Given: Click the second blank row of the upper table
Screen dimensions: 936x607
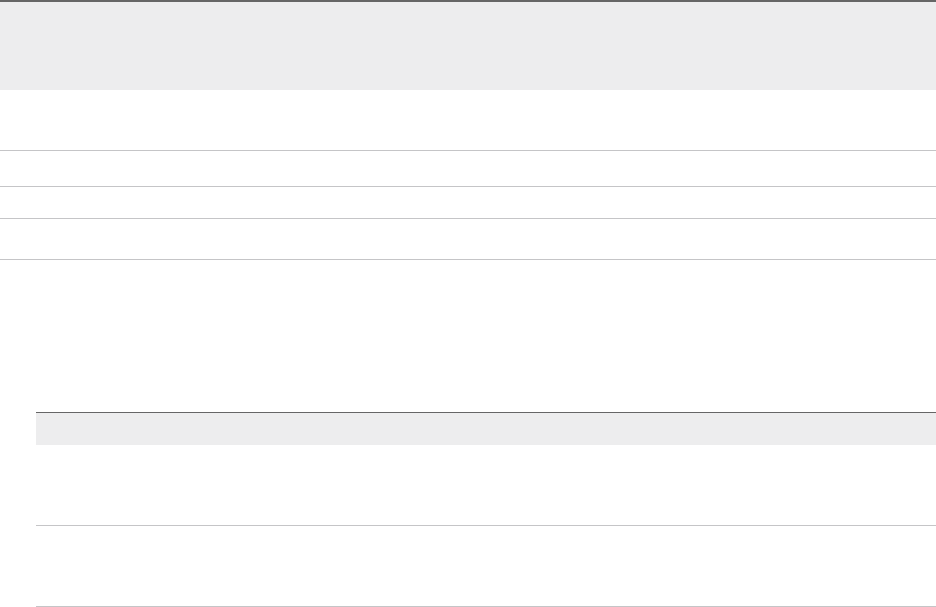Looking at the screenshot, I should coord(468,168).
